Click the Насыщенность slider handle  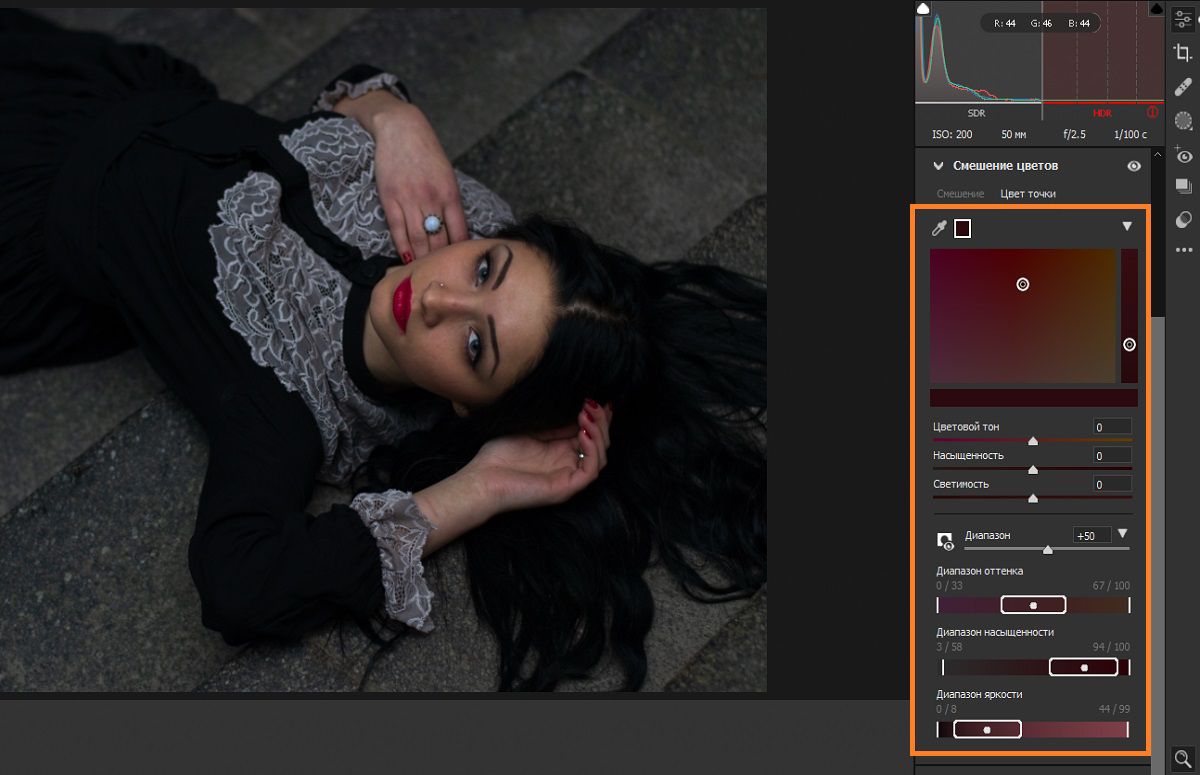point(1033,469)
